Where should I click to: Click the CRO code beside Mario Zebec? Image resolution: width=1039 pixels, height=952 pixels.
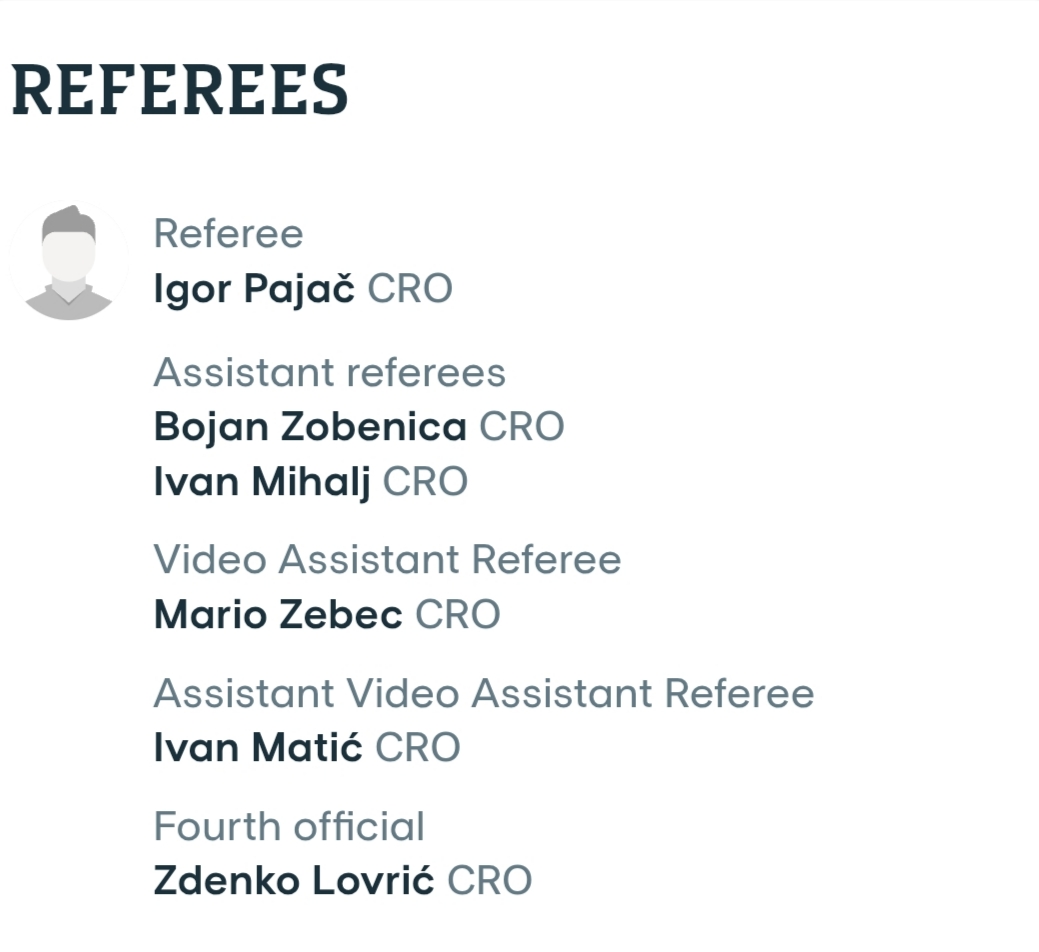[458, 614]
